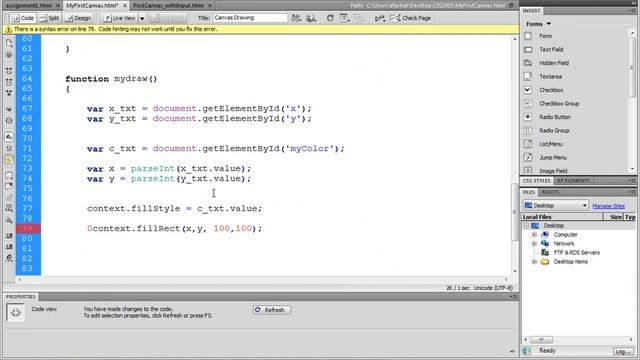
Task: Click the Files panel horizontal scrollbar thumb
Action: 541,340
